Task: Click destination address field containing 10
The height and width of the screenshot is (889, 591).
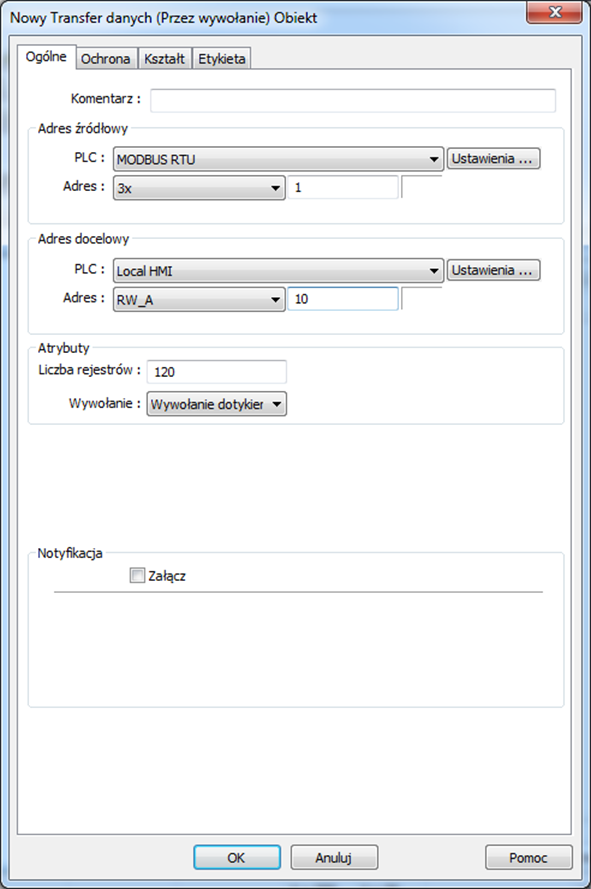Action: (343, 299)
